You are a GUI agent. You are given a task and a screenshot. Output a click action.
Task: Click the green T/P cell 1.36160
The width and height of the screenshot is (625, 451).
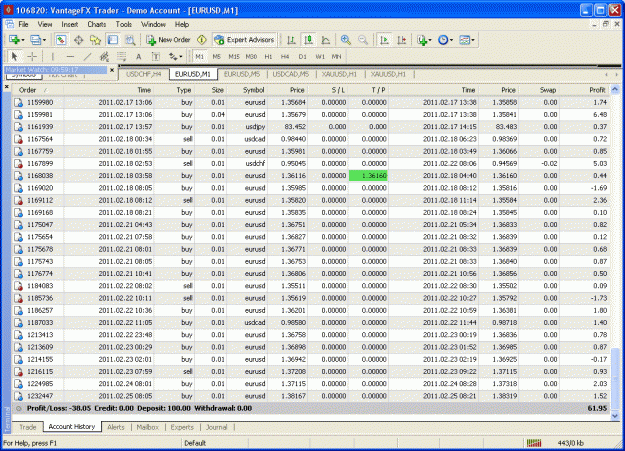coord(368,176)
